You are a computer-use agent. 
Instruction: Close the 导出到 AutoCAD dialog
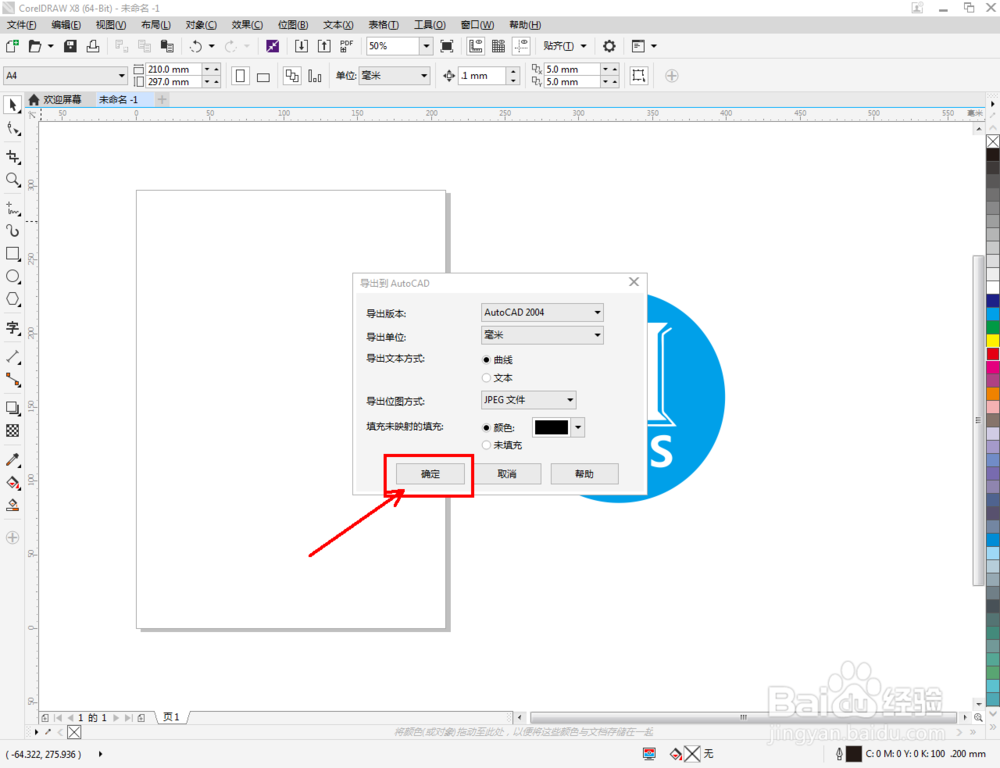pos(634,282)
